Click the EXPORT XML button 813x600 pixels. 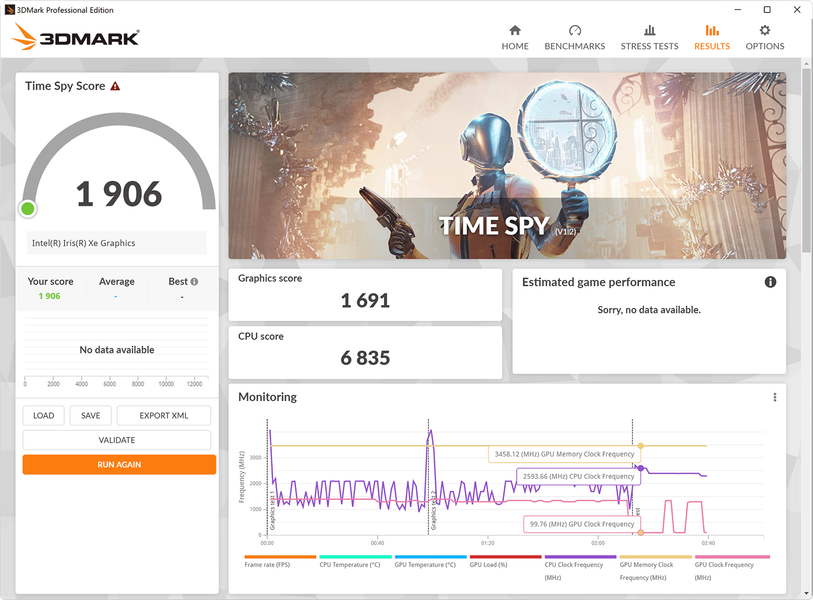[x=164, y=415]
